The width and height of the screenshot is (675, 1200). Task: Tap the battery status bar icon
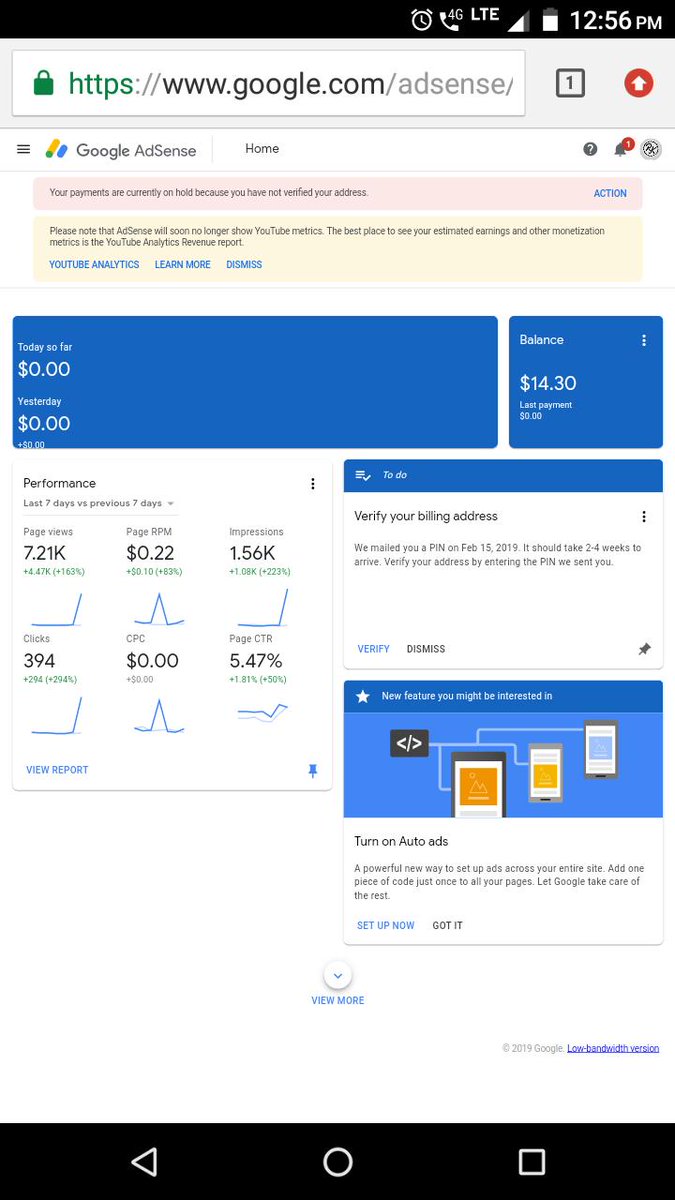tap(549, 19)
